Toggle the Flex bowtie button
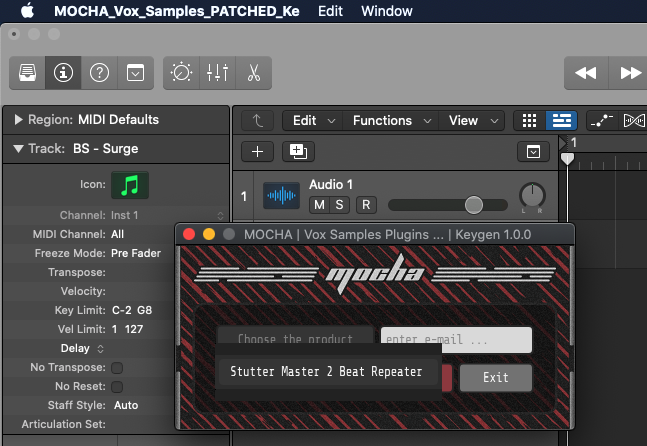Viewport: 647px width, 446px height. (633, 120)
